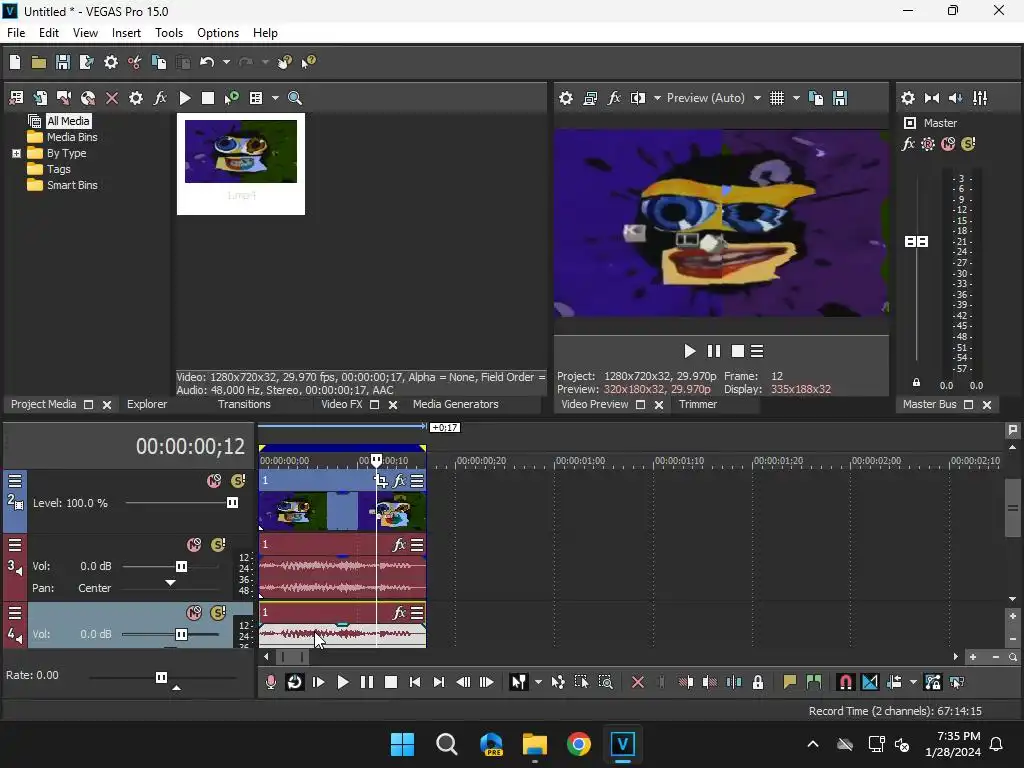The height and width of the screenshot is (768, 1024).
Task: Open Media FX in Project Media toolbar
Action: [x=160, y=98]
